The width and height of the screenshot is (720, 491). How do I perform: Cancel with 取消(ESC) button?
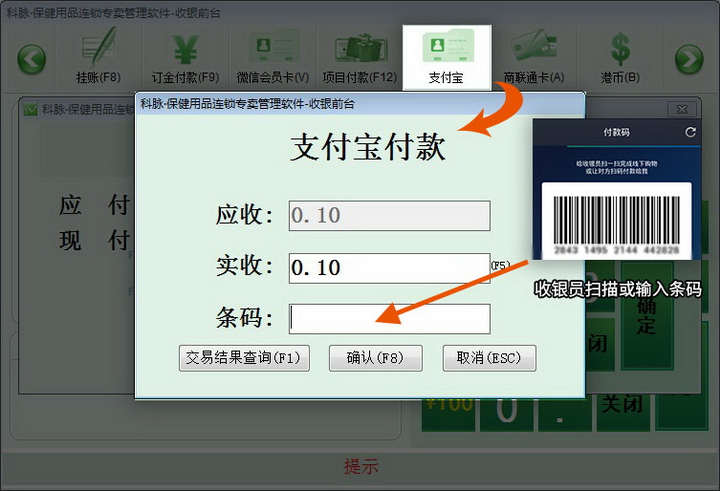pos(489,358)
